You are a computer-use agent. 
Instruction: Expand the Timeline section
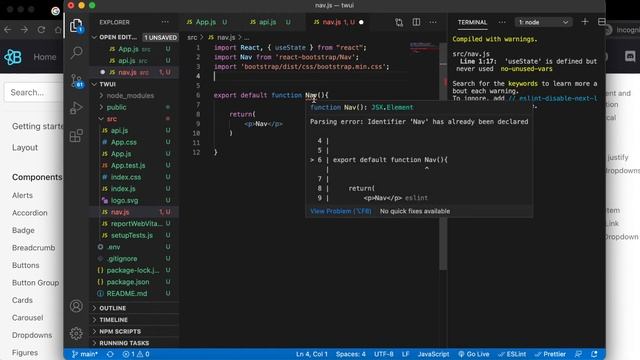pos(134,320)
